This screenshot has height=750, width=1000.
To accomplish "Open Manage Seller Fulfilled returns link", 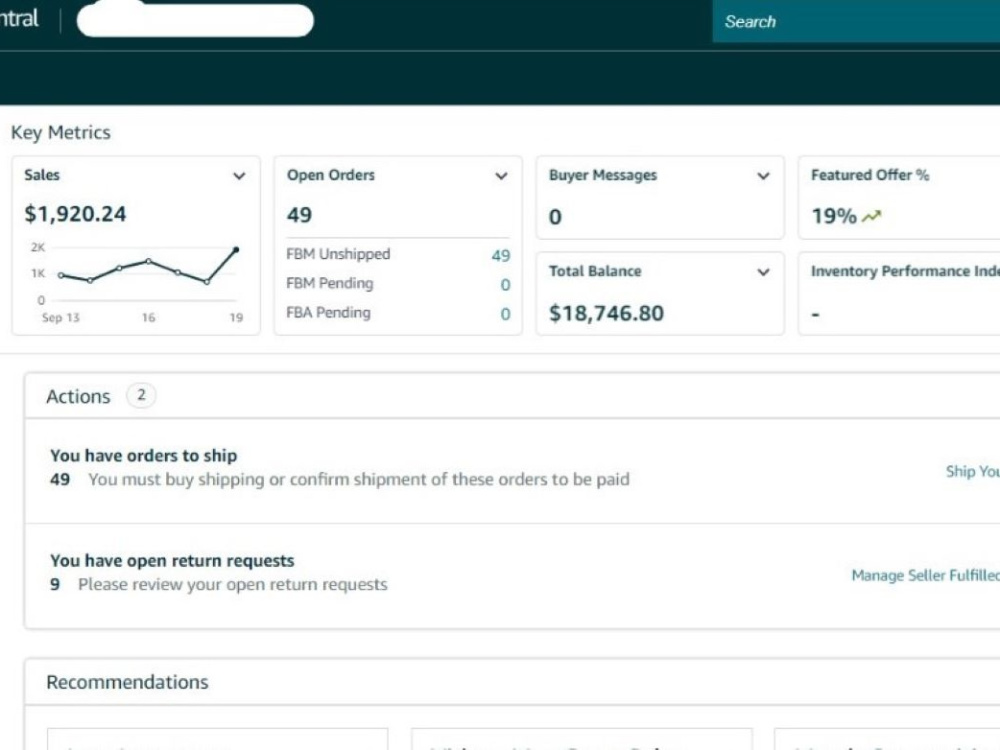I will tap(925, 575).
